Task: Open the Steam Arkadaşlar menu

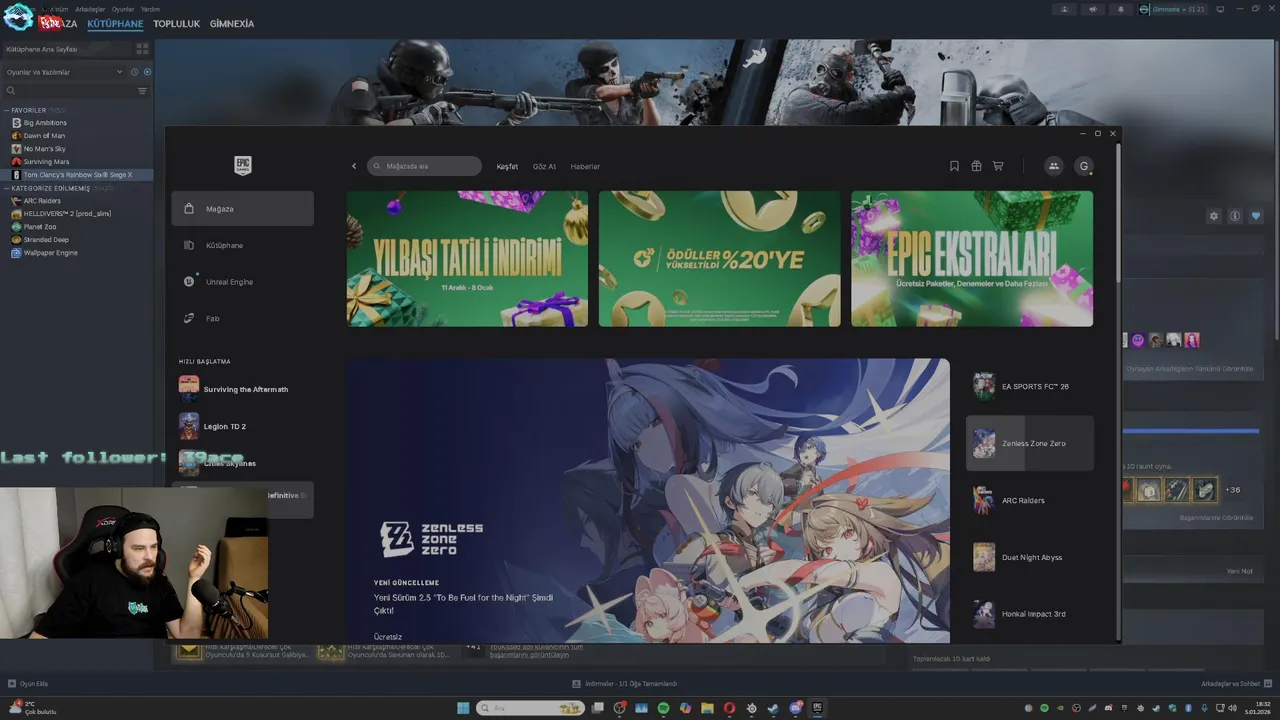Action: pos(90,9)
